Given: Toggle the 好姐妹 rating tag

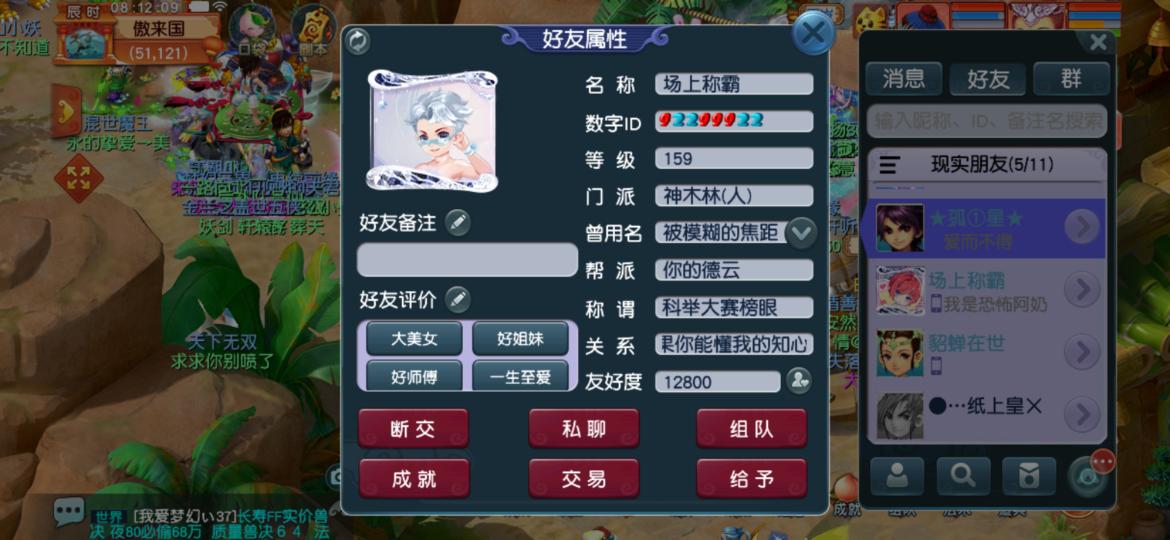Looking at the screenshot, I should point(520,339).
